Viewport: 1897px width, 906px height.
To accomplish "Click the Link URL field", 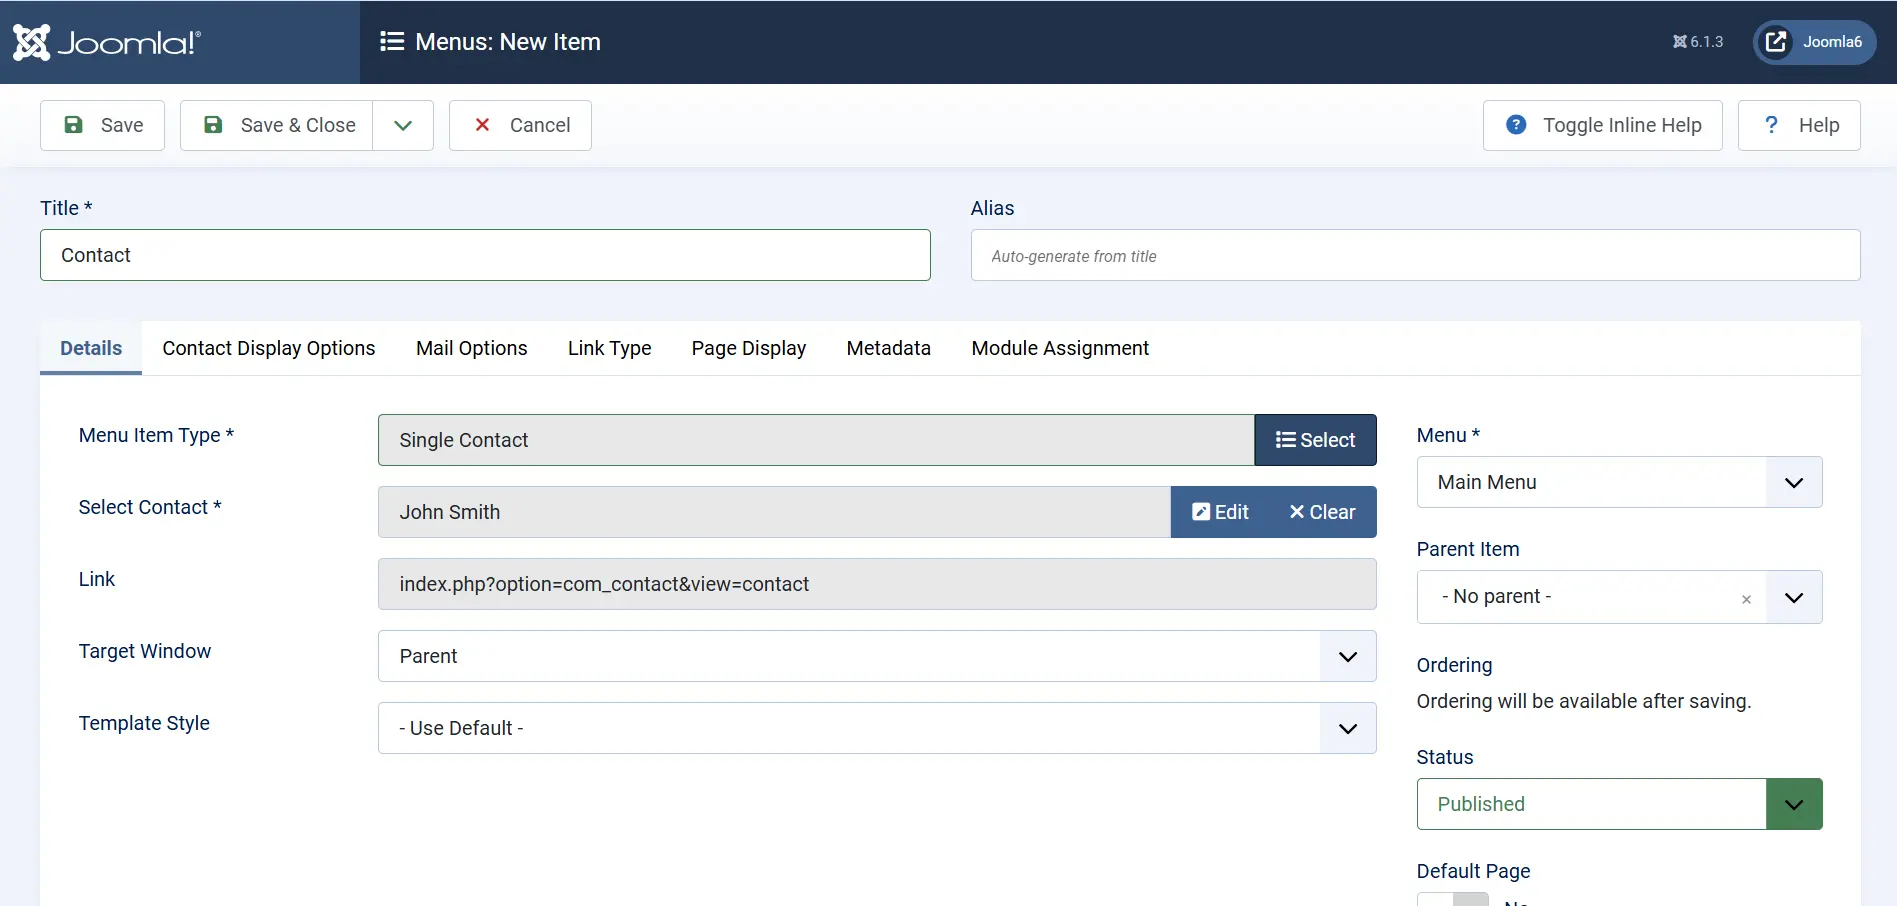I will (x=877, y=584).
